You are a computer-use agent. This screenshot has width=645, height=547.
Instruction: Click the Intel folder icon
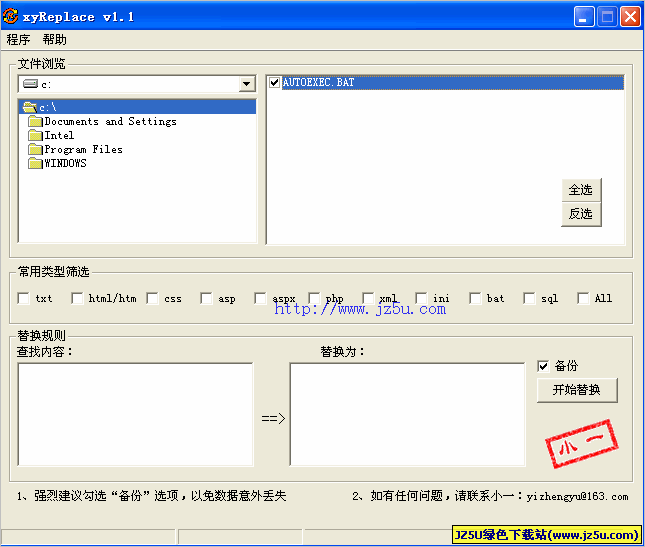pyautogui.click(x=35, y=135)
